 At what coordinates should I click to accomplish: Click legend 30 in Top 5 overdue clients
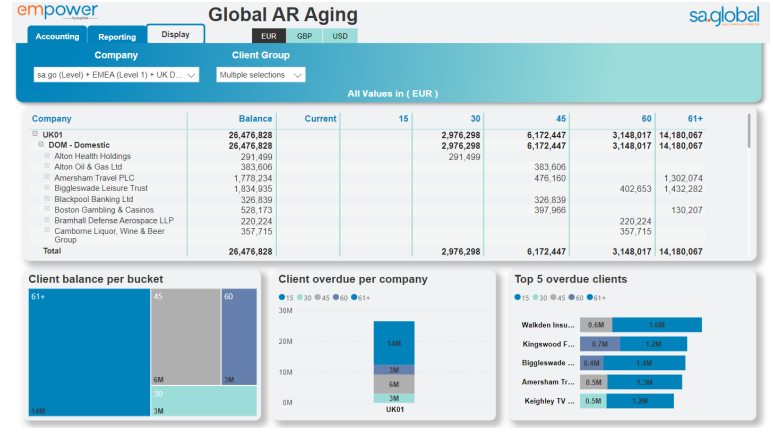coord(540,297)
